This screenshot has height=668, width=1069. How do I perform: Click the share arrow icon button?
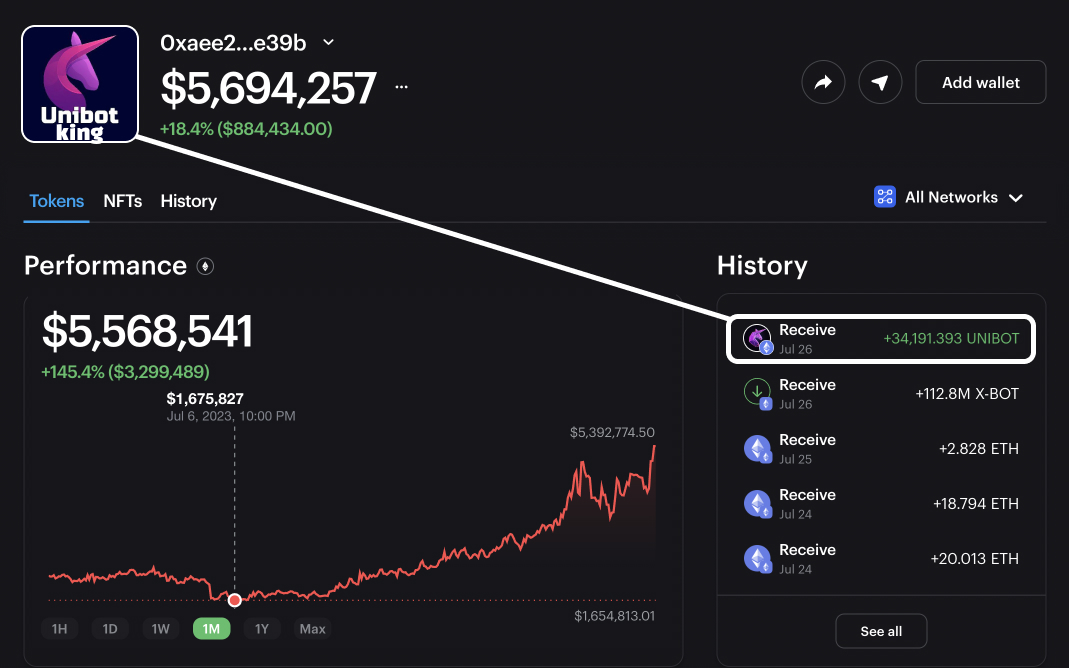coord(823,82)
